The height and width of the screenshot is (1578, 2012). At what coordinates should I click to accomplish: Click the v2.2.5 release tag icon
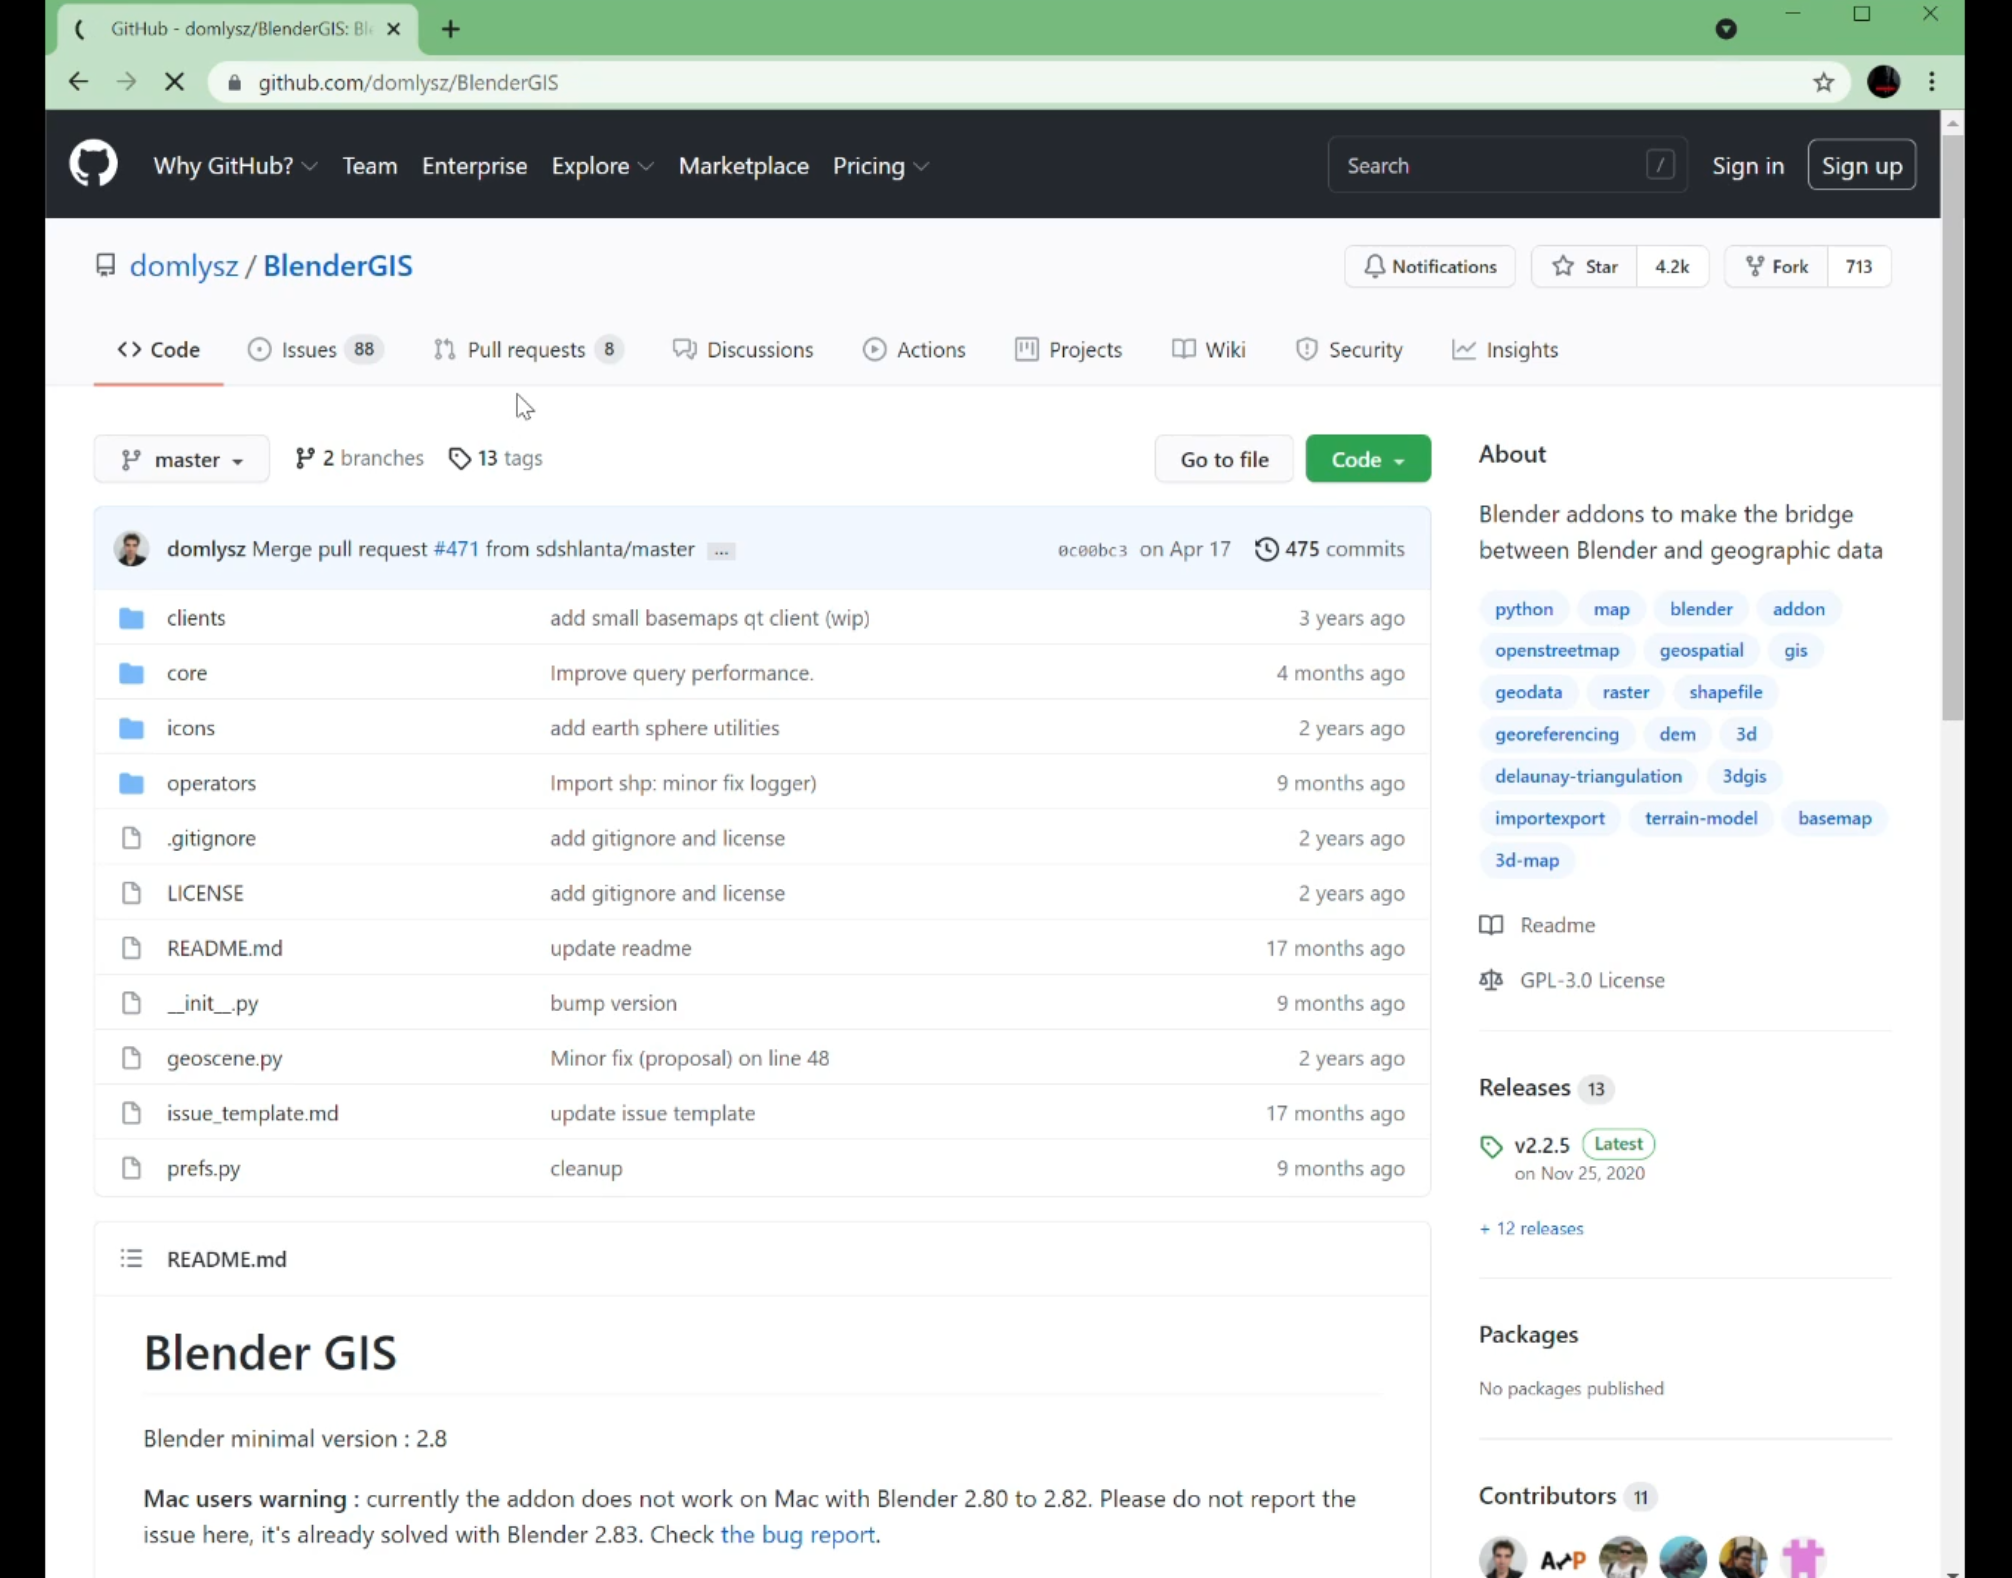point(1490,1146)
